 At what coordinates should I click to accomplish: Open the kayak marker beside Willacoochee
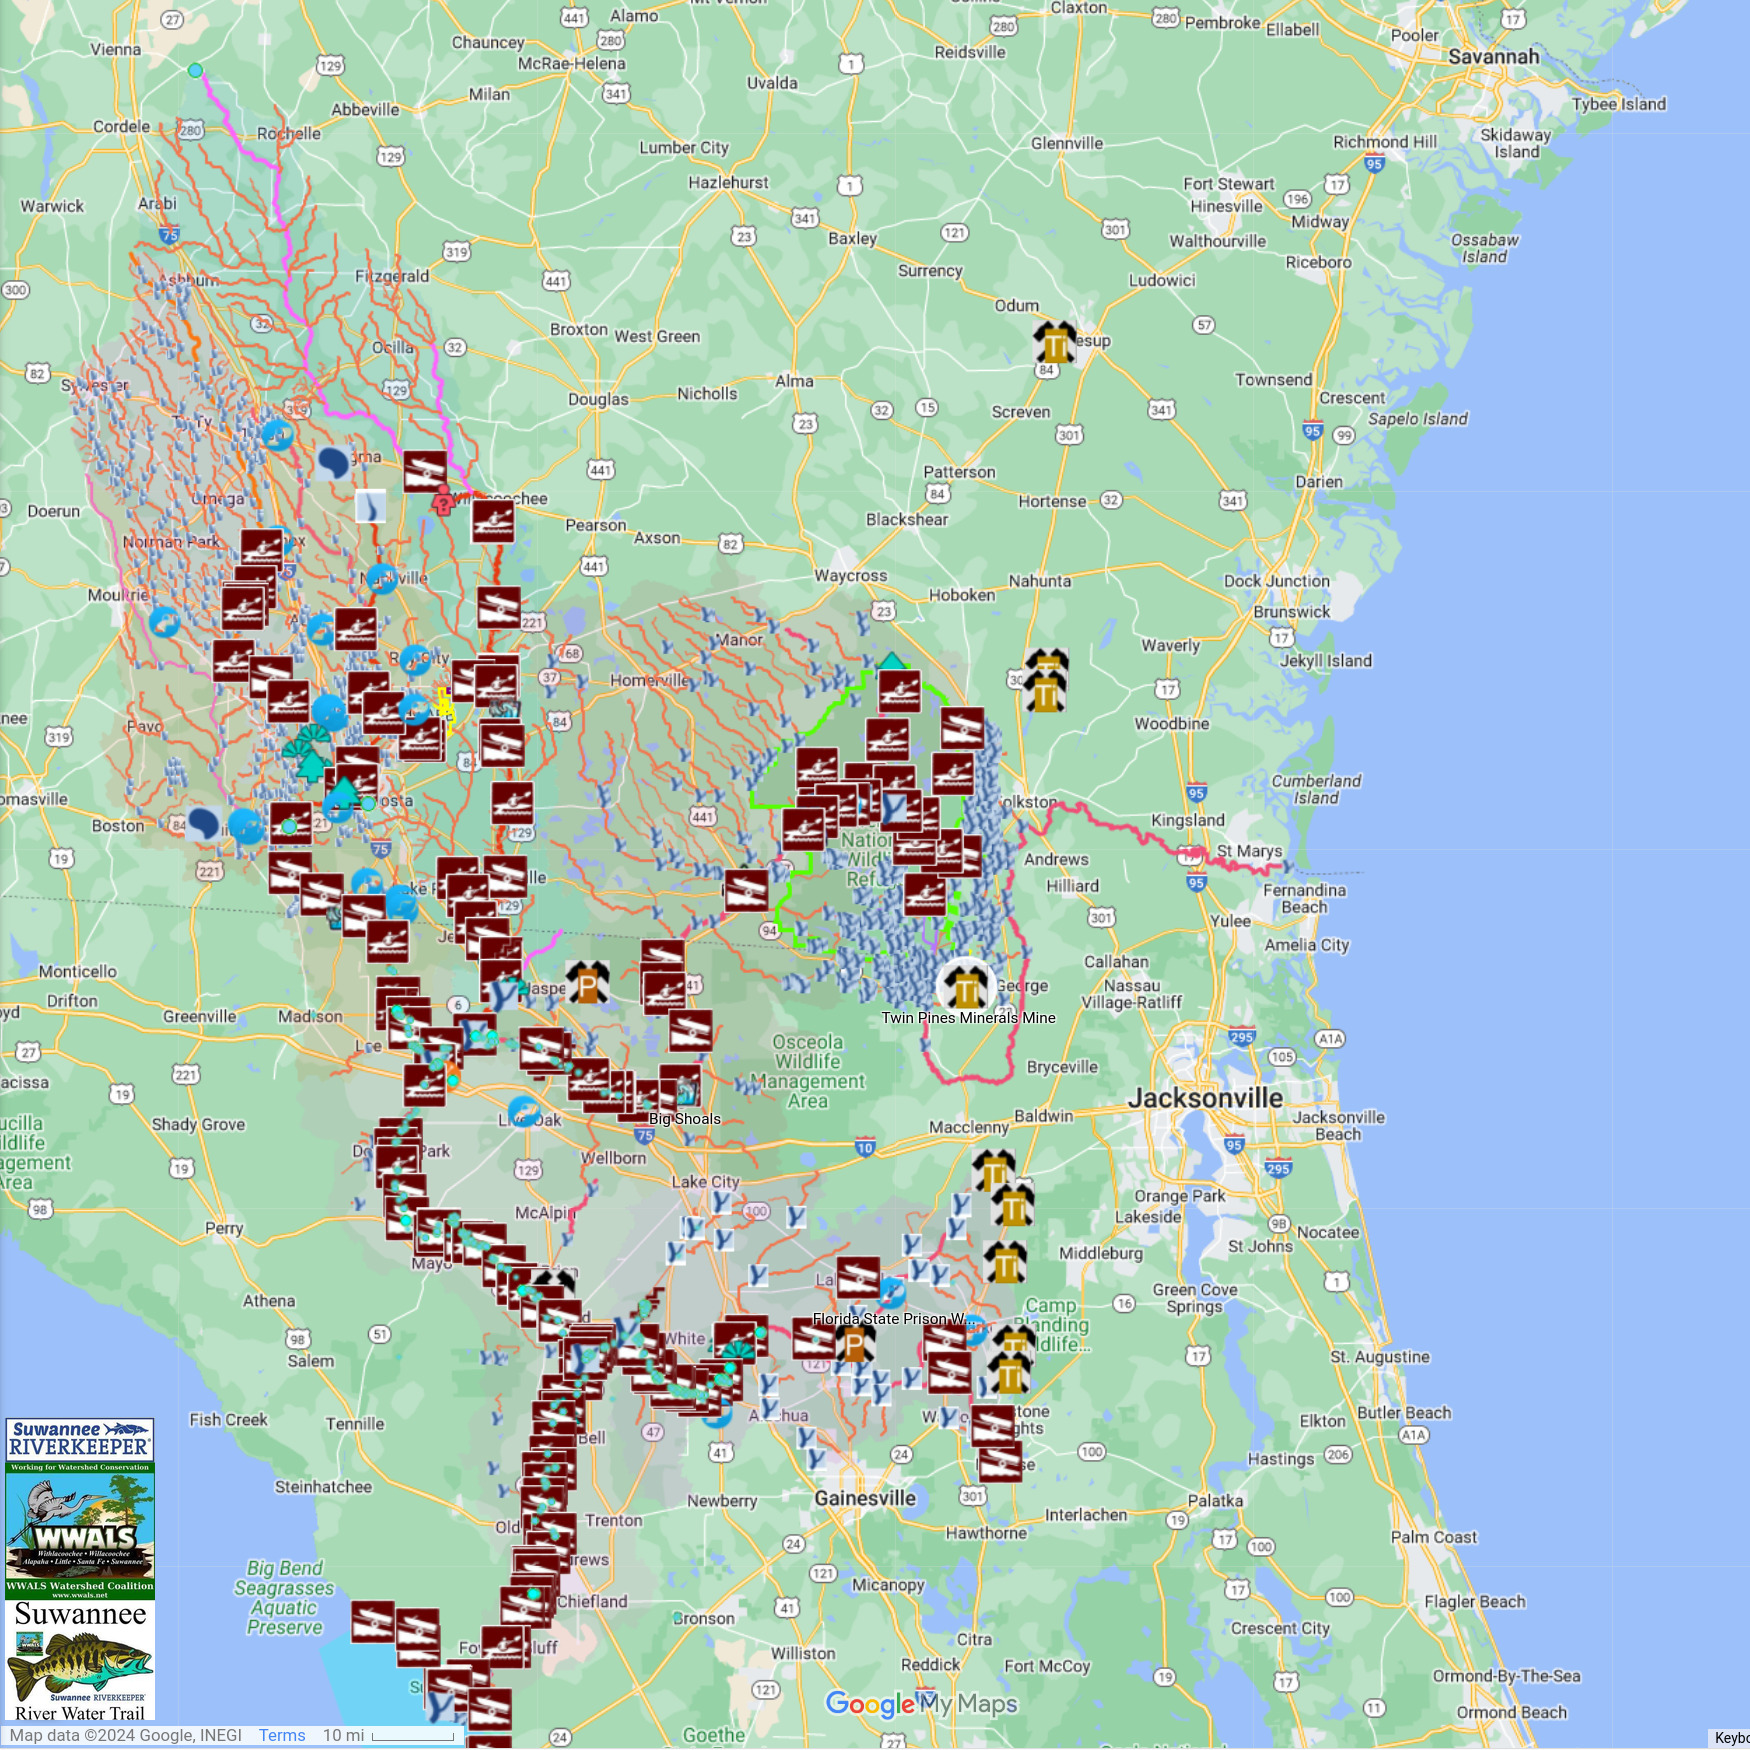493,521
